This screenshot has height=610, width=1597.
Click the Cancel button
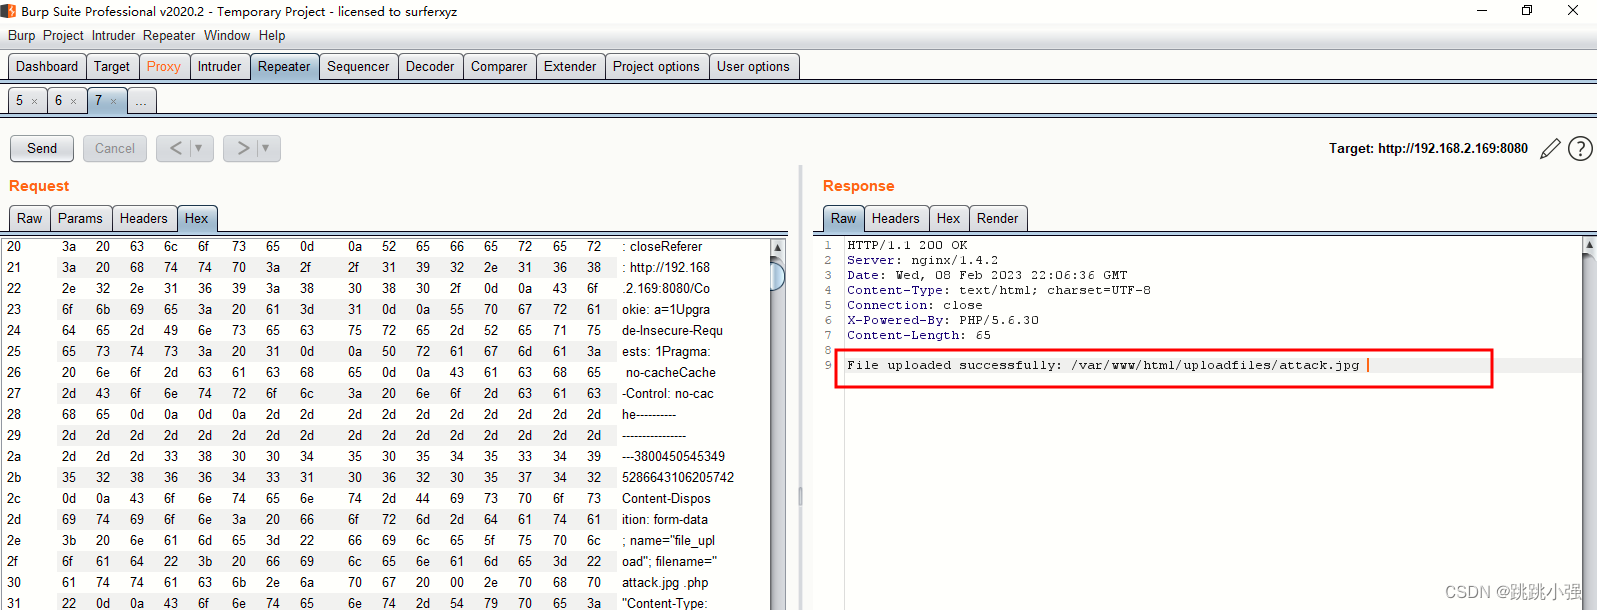pos(115,148)
